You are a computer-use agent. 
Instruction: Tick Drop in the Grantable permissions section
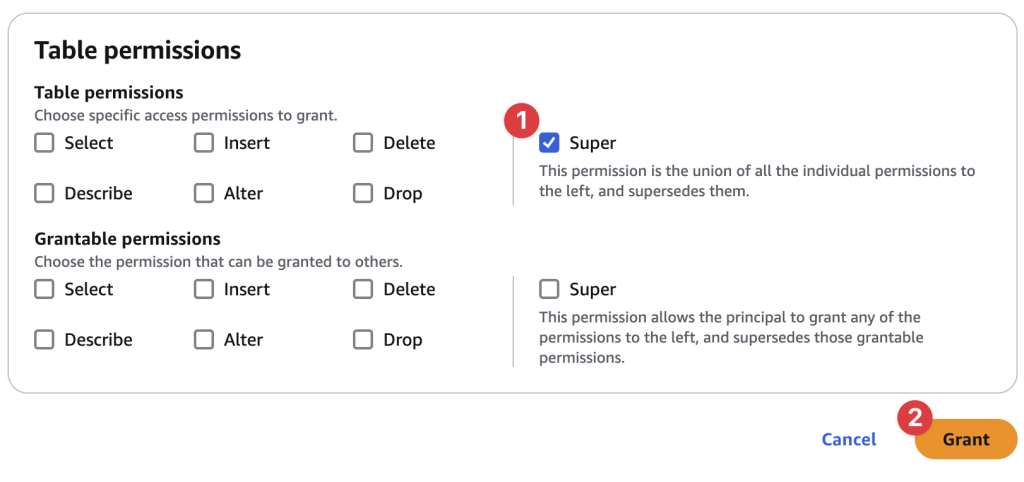point(363,339)
